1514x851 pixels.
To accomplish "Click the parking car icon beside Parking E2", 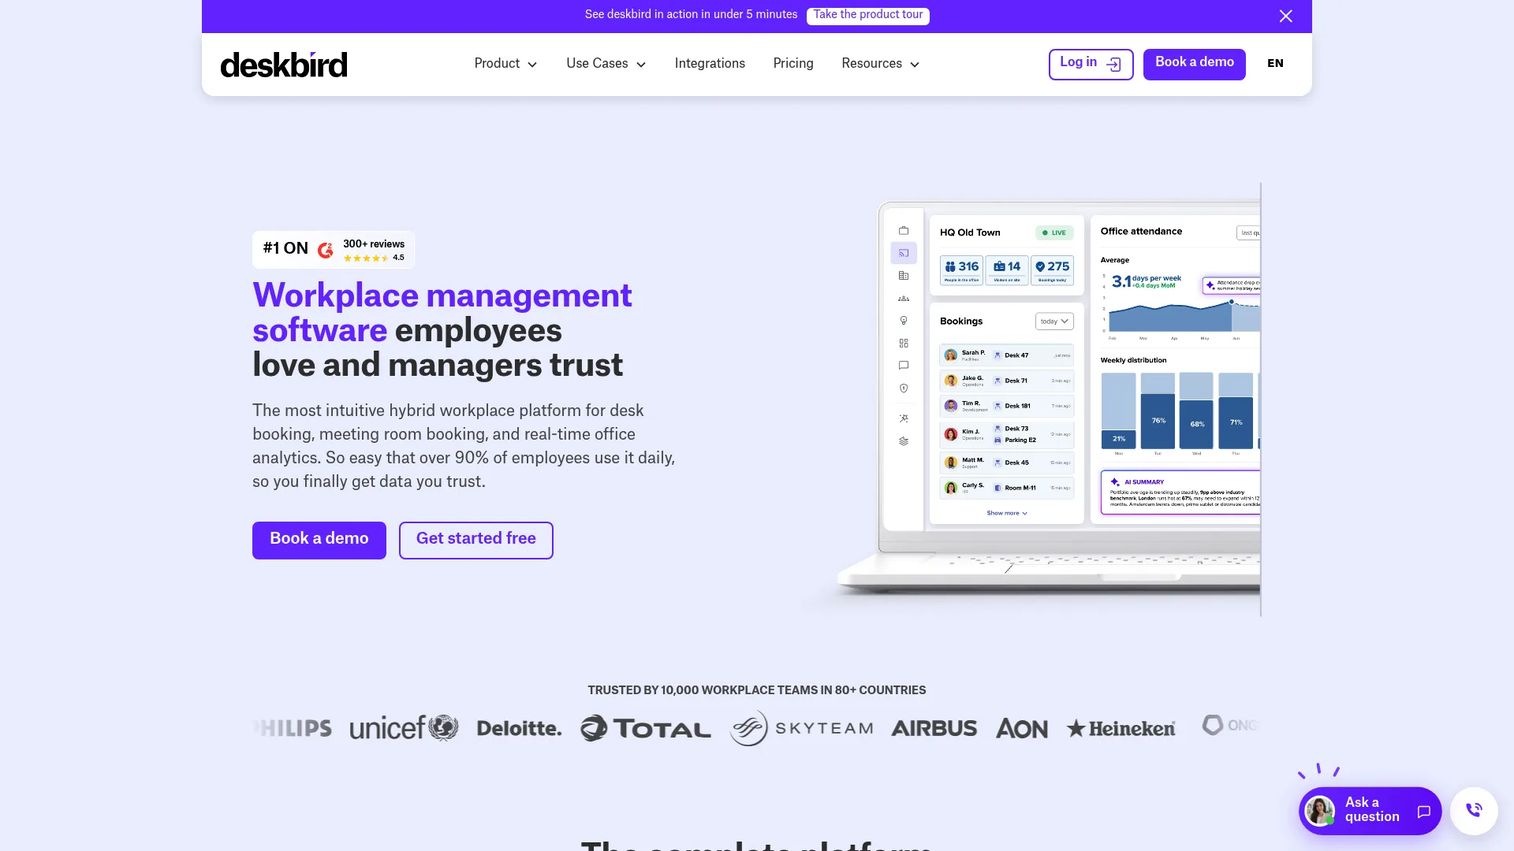I will (x=997, y=440).
